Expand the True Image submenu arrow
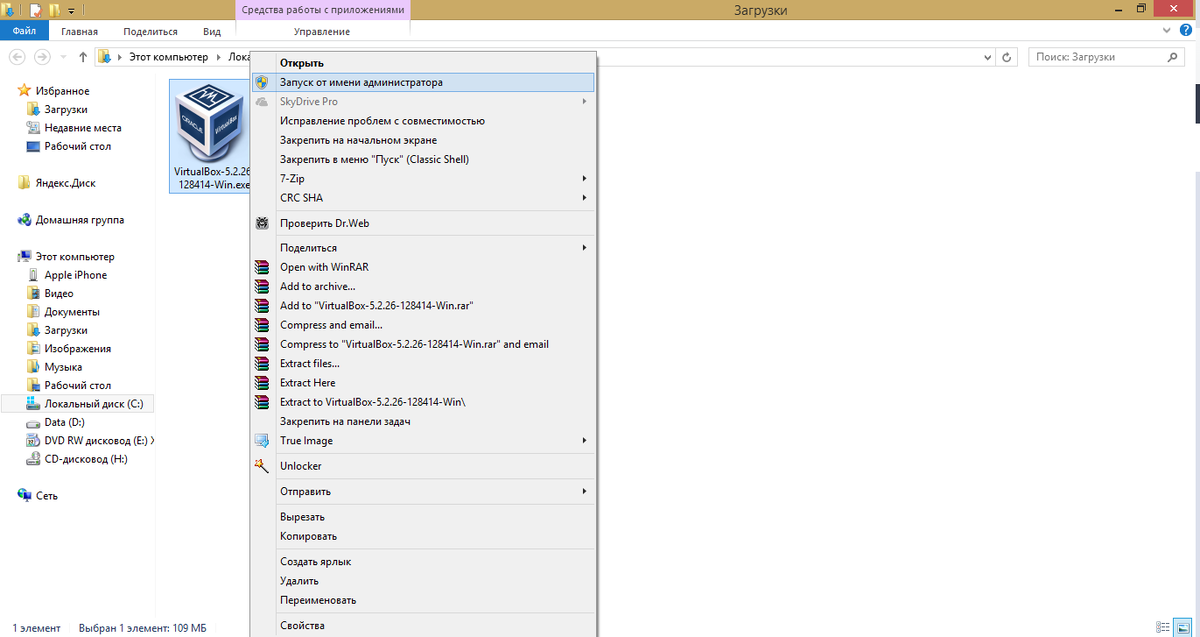 (x=584, y=441)
